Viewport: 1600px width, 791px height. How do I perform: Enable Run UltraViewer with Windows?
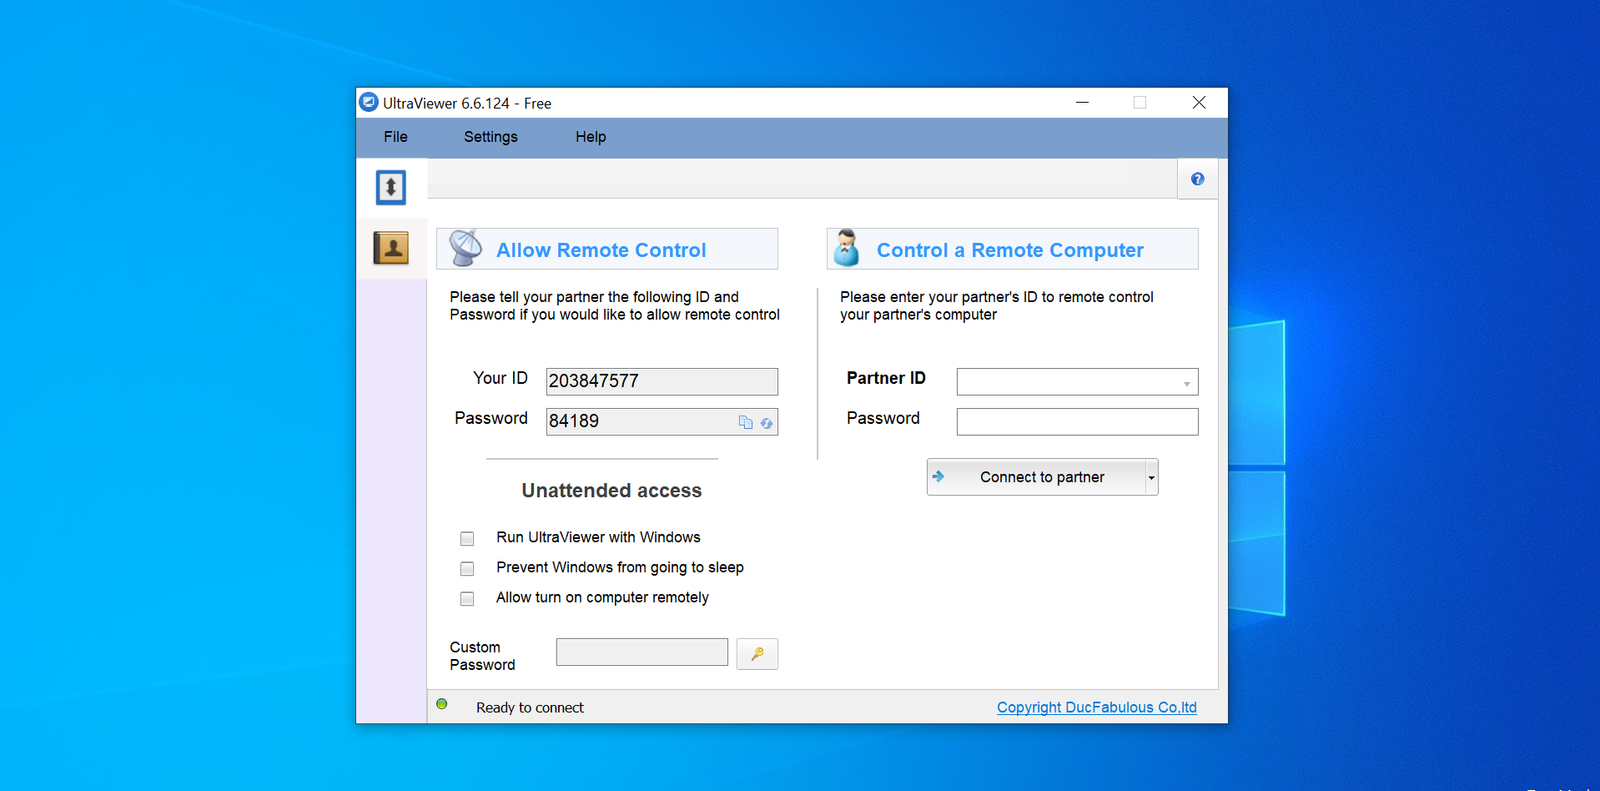(467, 539)
